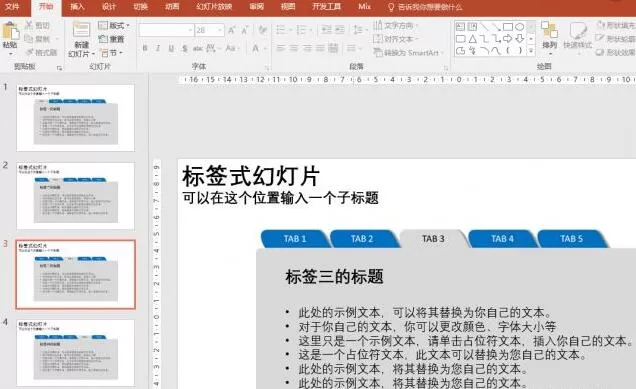The width and height of the screenshot is (636, 389).
Task: Toggle underline formatting U
Action: point(171,48)
